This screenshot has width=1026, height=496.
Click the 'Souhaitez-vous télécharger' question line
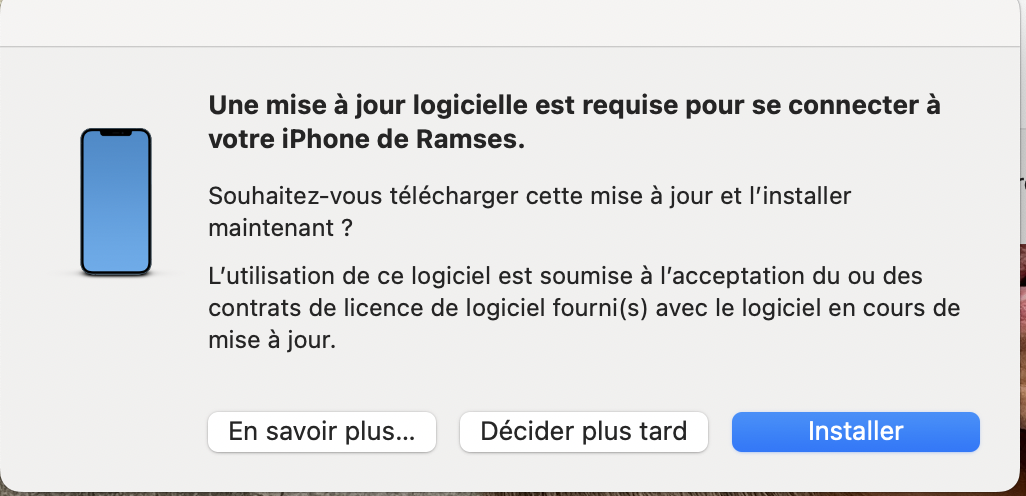tap(530, 195)
